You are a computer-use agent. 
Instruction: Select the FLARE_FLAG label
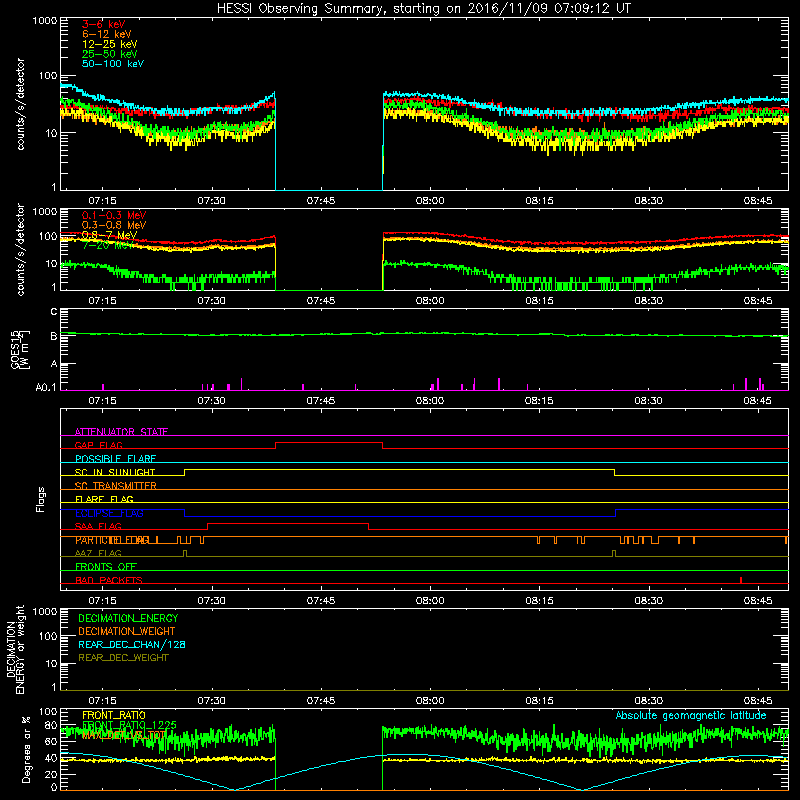click(104, 499)
